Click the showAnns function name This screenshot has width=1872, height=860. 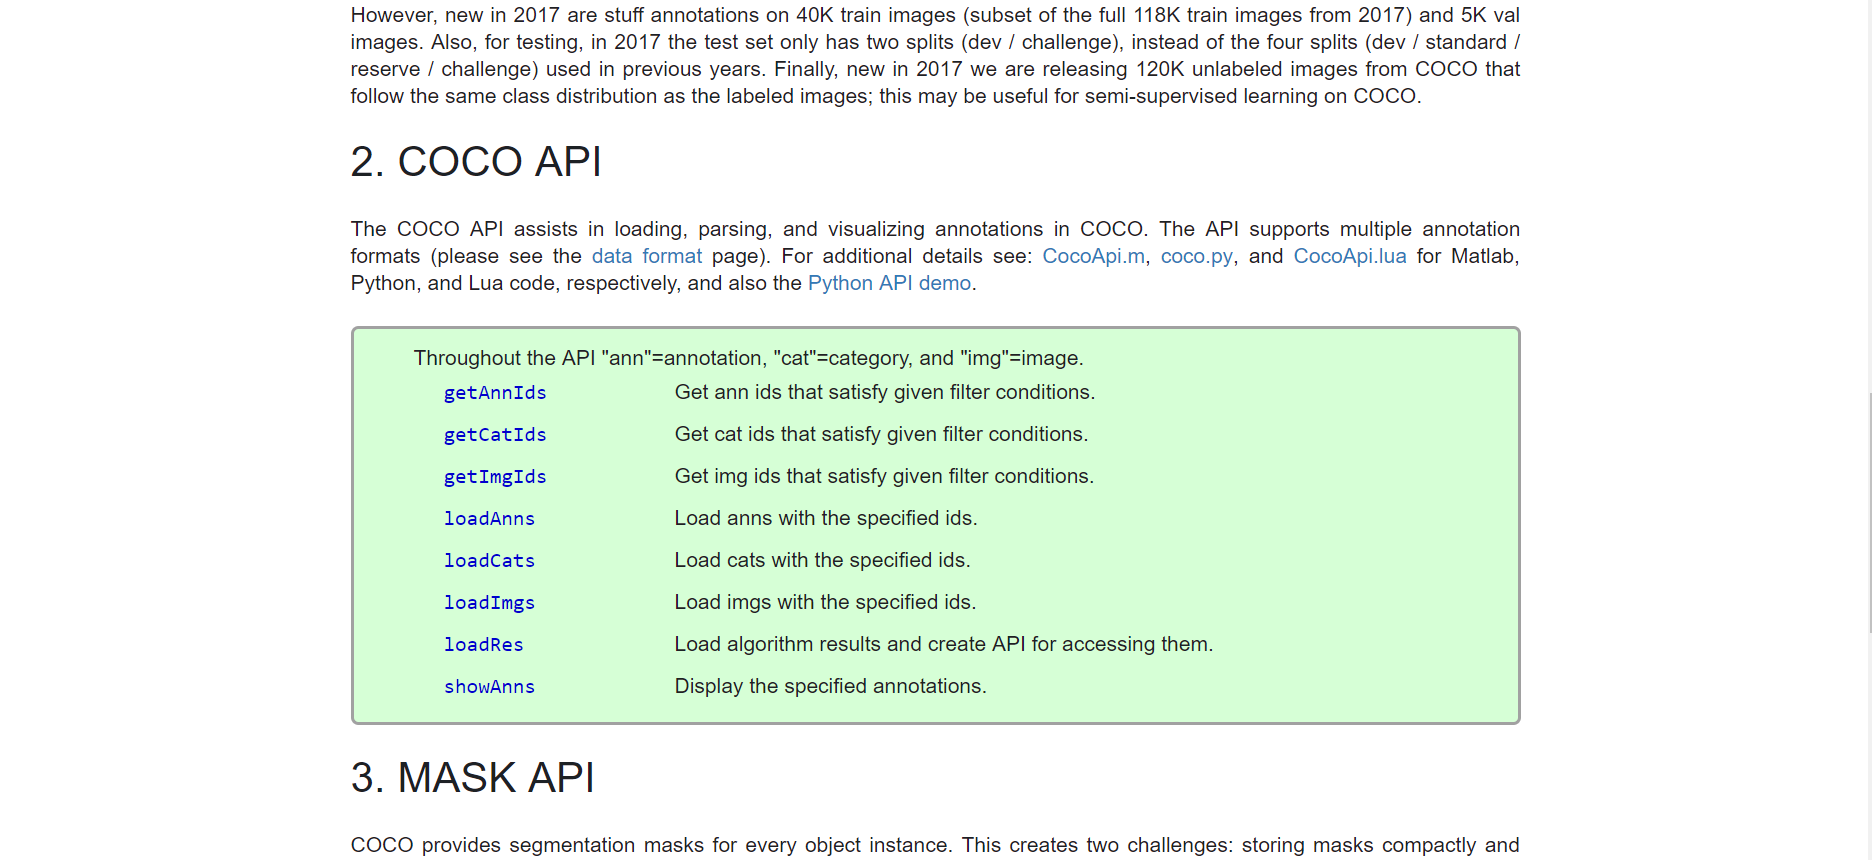click(x=489, y=687)
